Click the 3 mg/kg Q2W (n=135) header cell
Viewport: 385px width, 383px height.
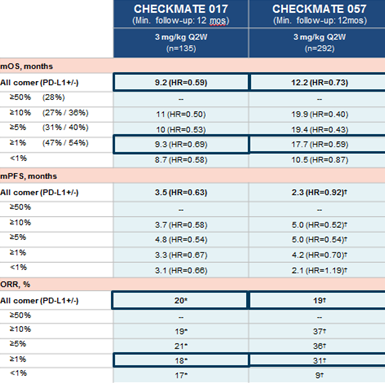point(181,43)
